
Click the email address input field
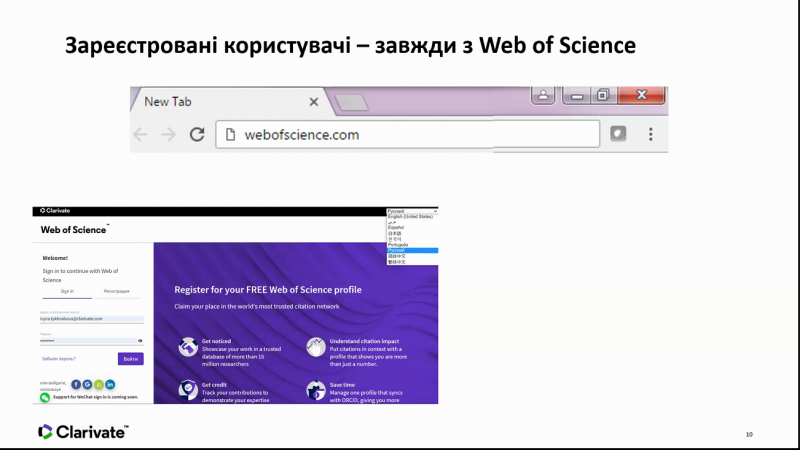point(92,318)
